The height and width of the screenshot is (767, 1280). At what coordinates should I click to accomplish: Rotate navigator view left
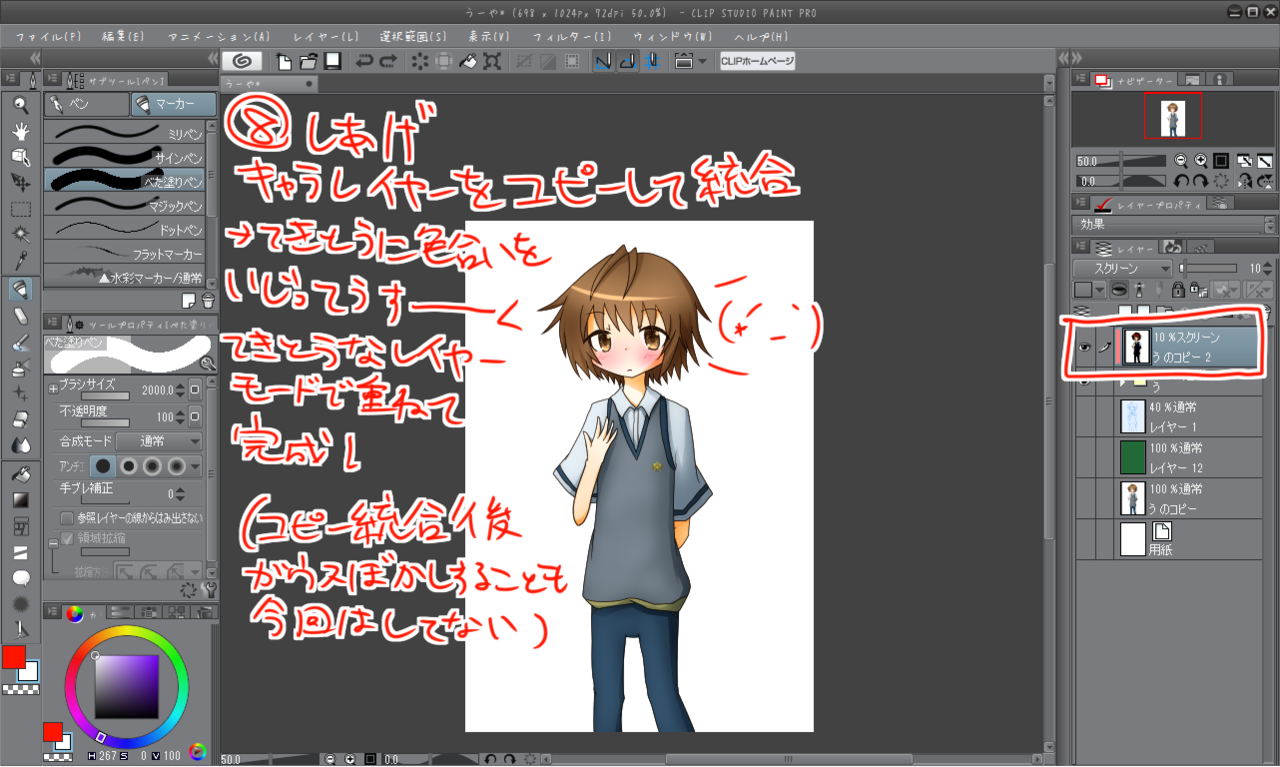click(x=1181, y=181)
